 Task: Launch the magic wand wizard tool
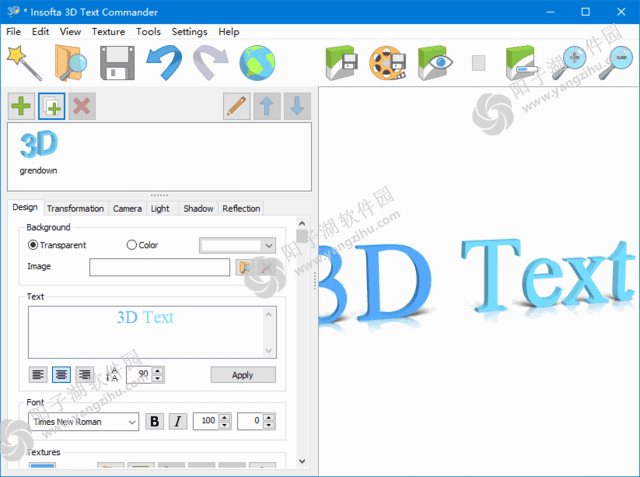[24, 63]
